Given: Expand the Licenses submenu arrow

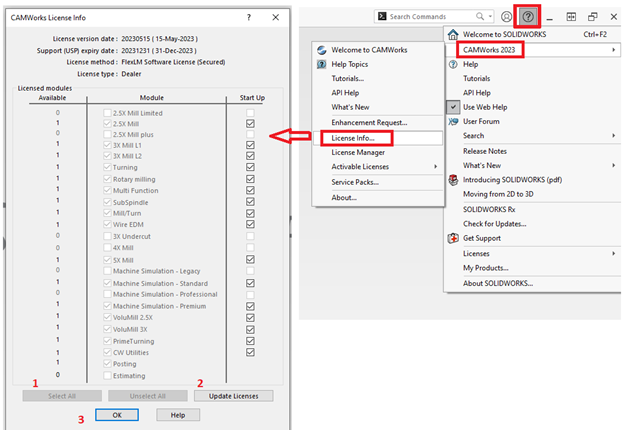Looking at the screenshot, I should click(x=613, y=254).
